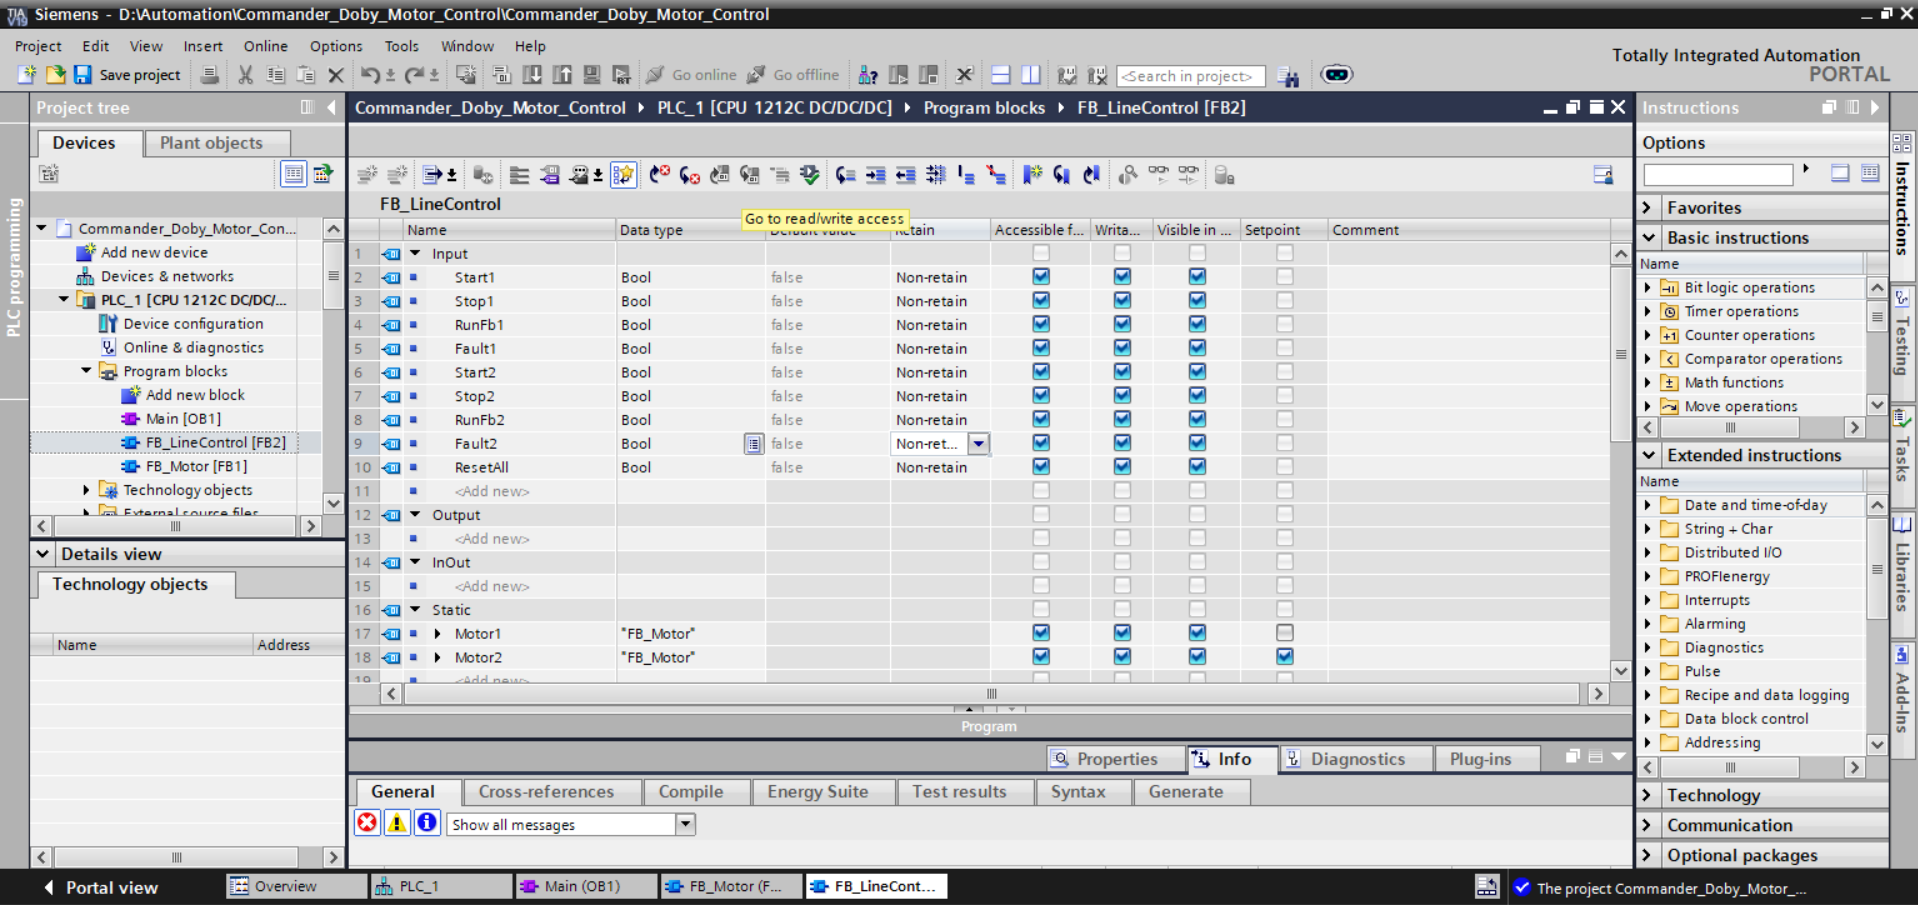Check the Setpoint checkbox for Motor1

1285,633
